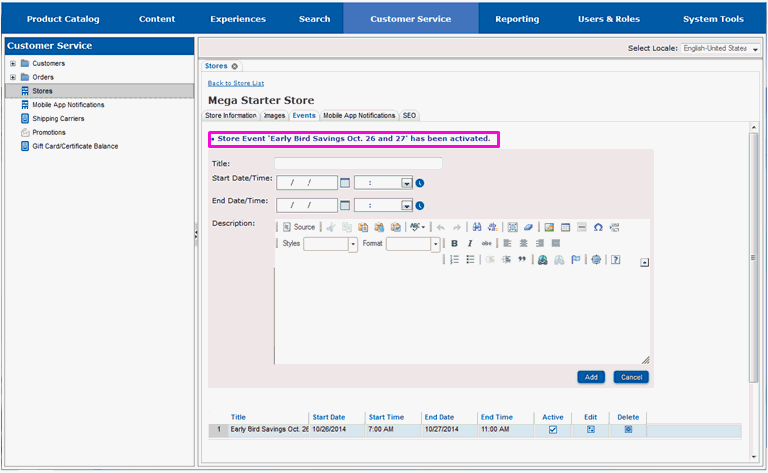Viewport: 768px width, 473px height.
Task: Click the Insert Horizontal Line icon
Action: (x=581, y=227)
